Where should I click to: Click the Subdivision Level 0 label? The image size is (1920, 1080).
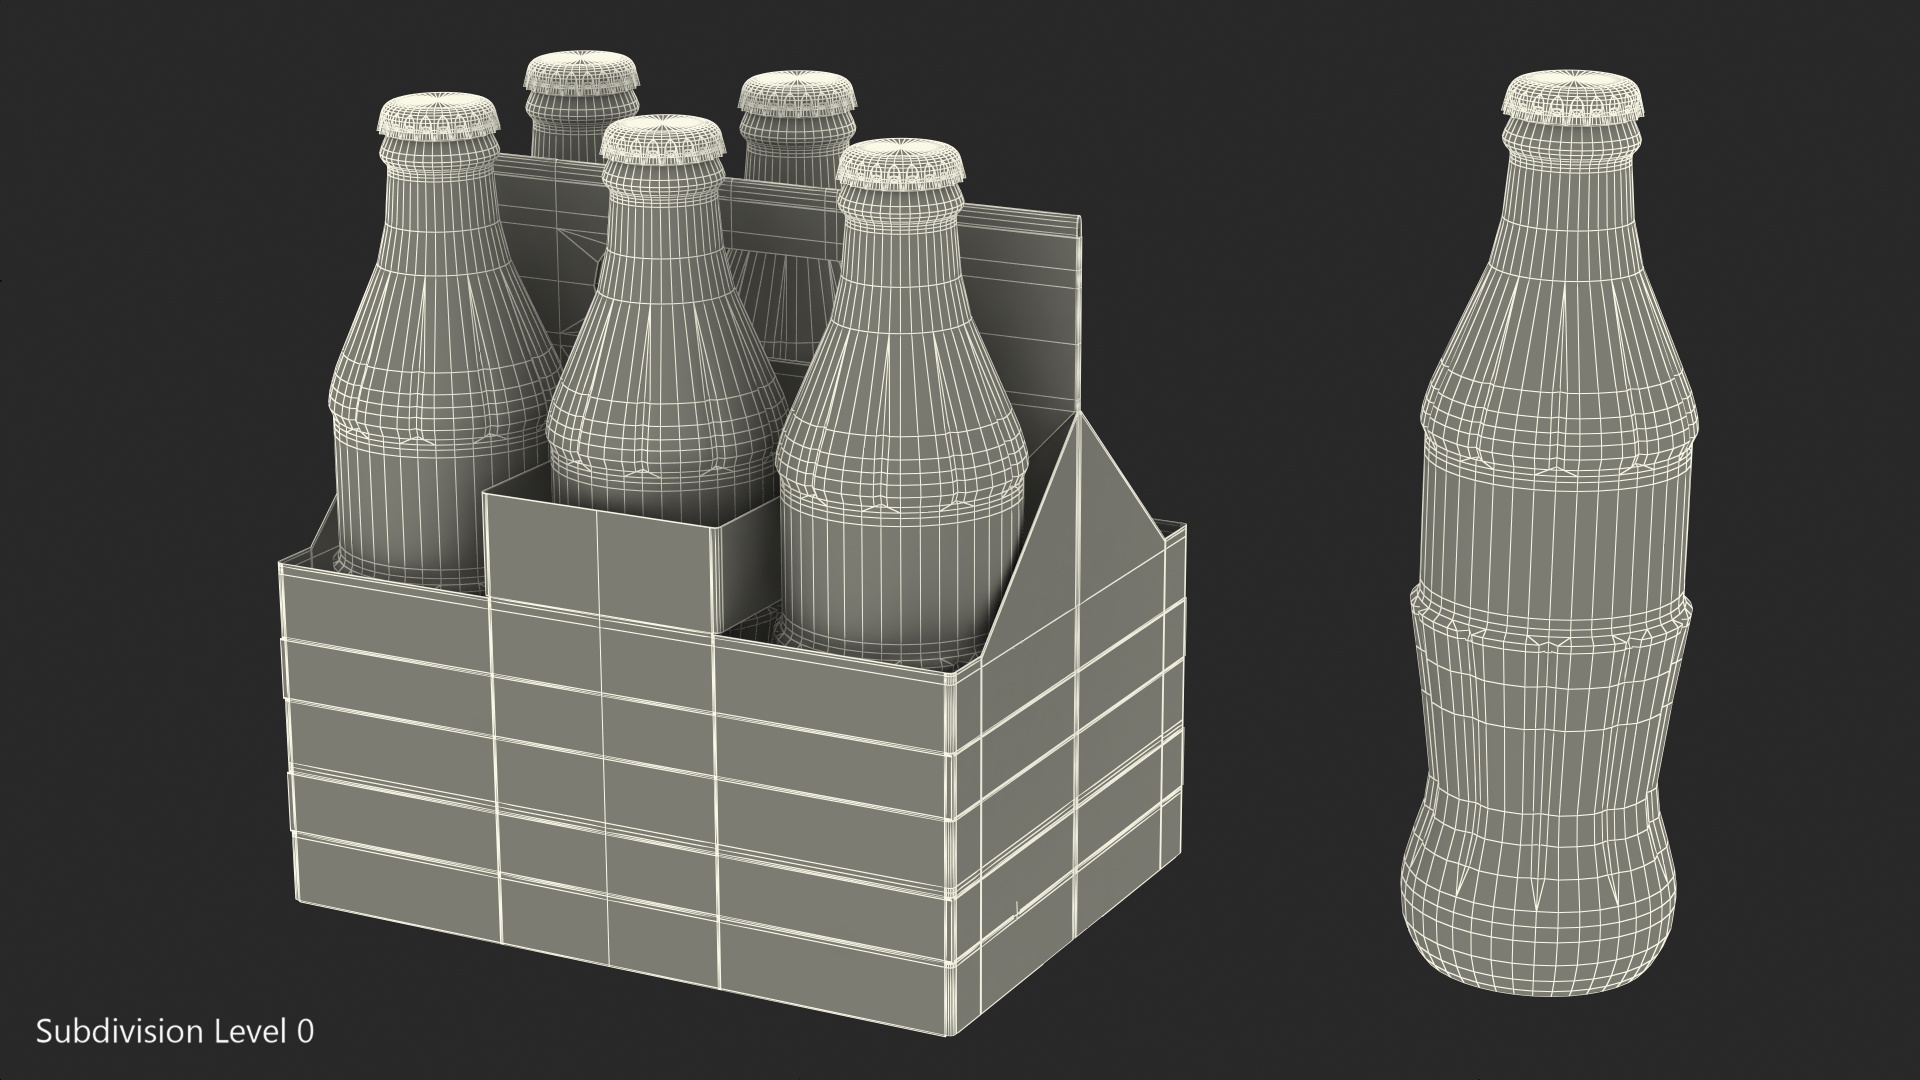coord(175,1032)
